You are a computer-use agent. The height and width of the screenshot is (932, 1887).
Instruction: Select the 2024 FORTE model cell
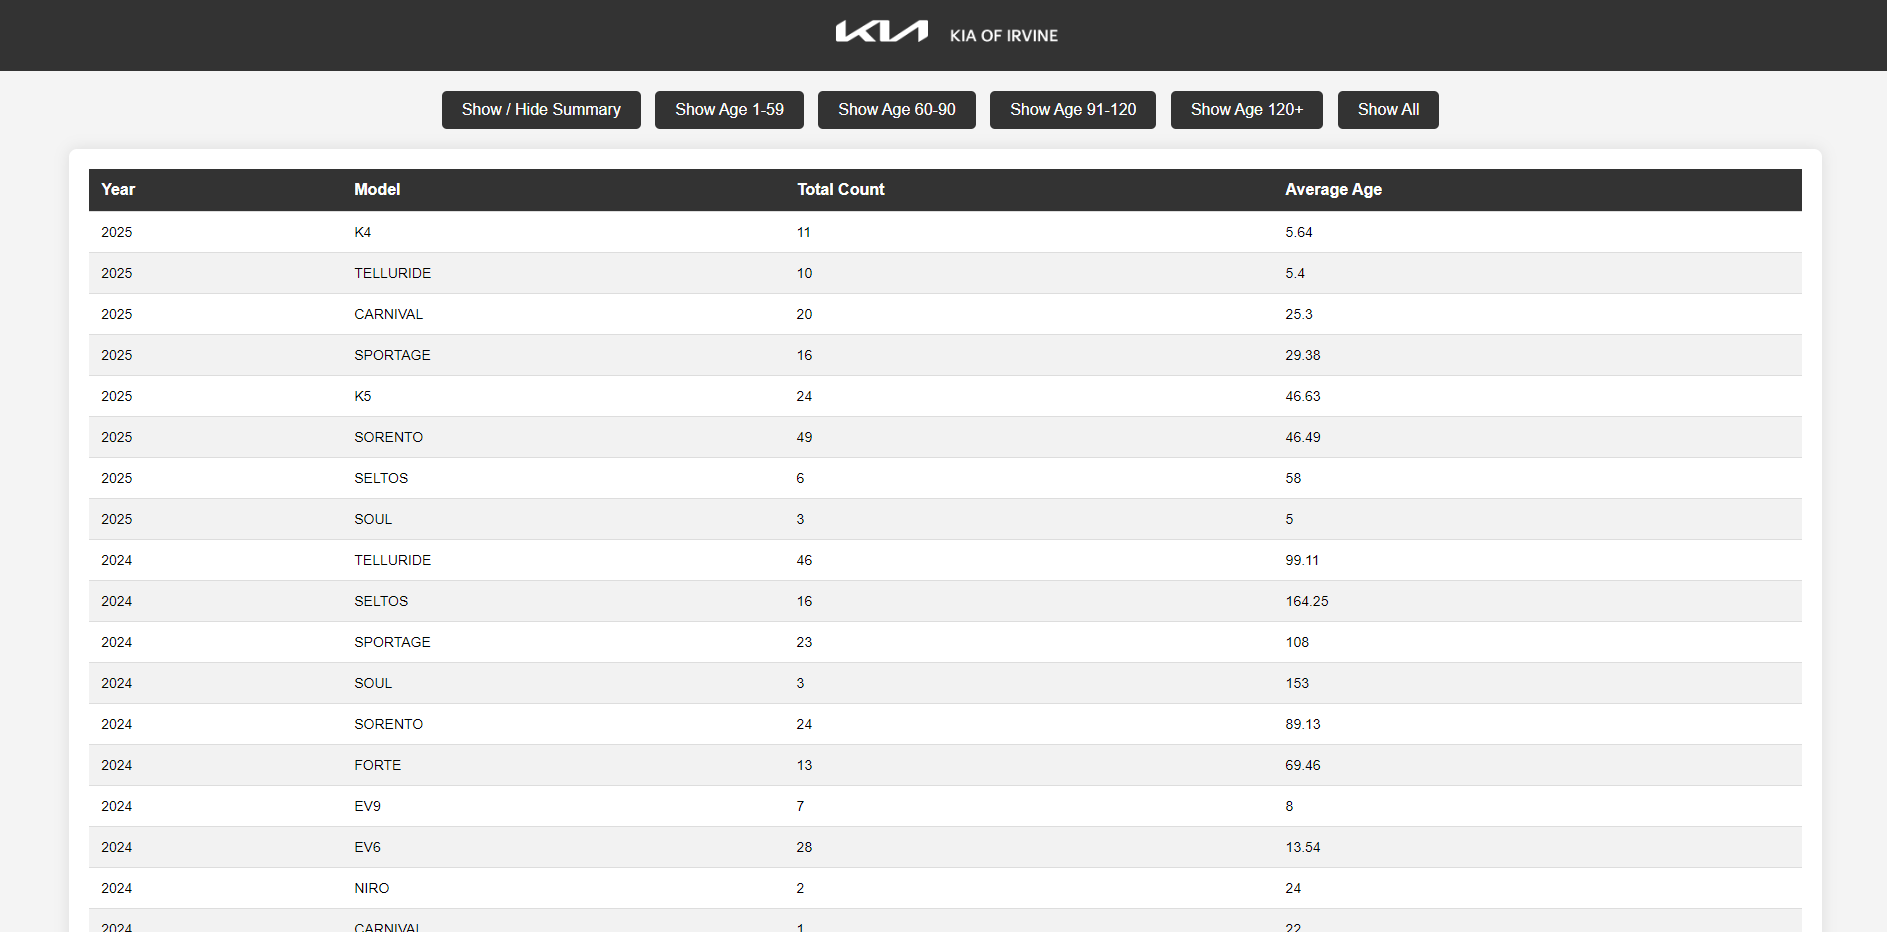377,765
